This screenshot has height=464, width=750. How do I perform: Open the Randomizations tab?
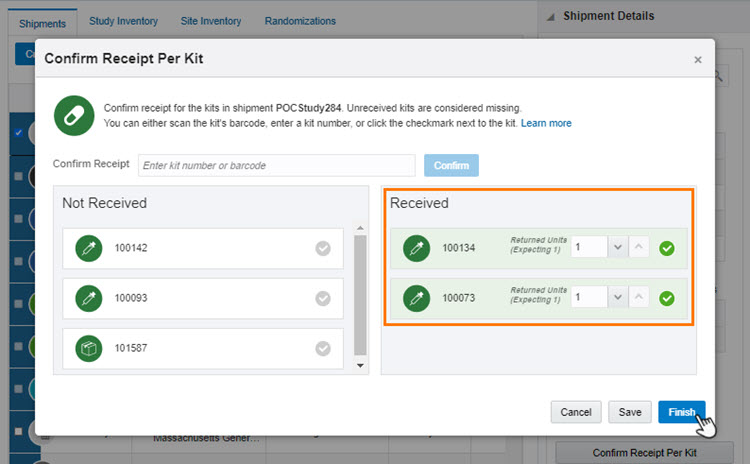(300, 21)
